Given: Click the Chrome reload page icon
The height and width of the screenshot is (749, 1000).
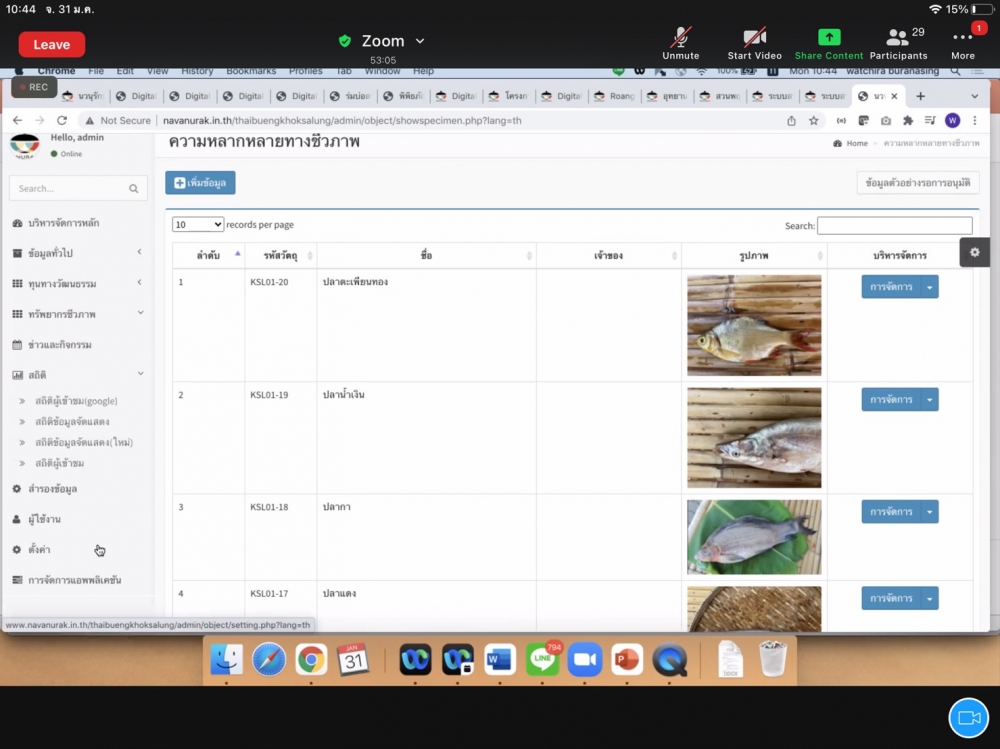Looking at the screenshot, I should (x=62, y=120).
